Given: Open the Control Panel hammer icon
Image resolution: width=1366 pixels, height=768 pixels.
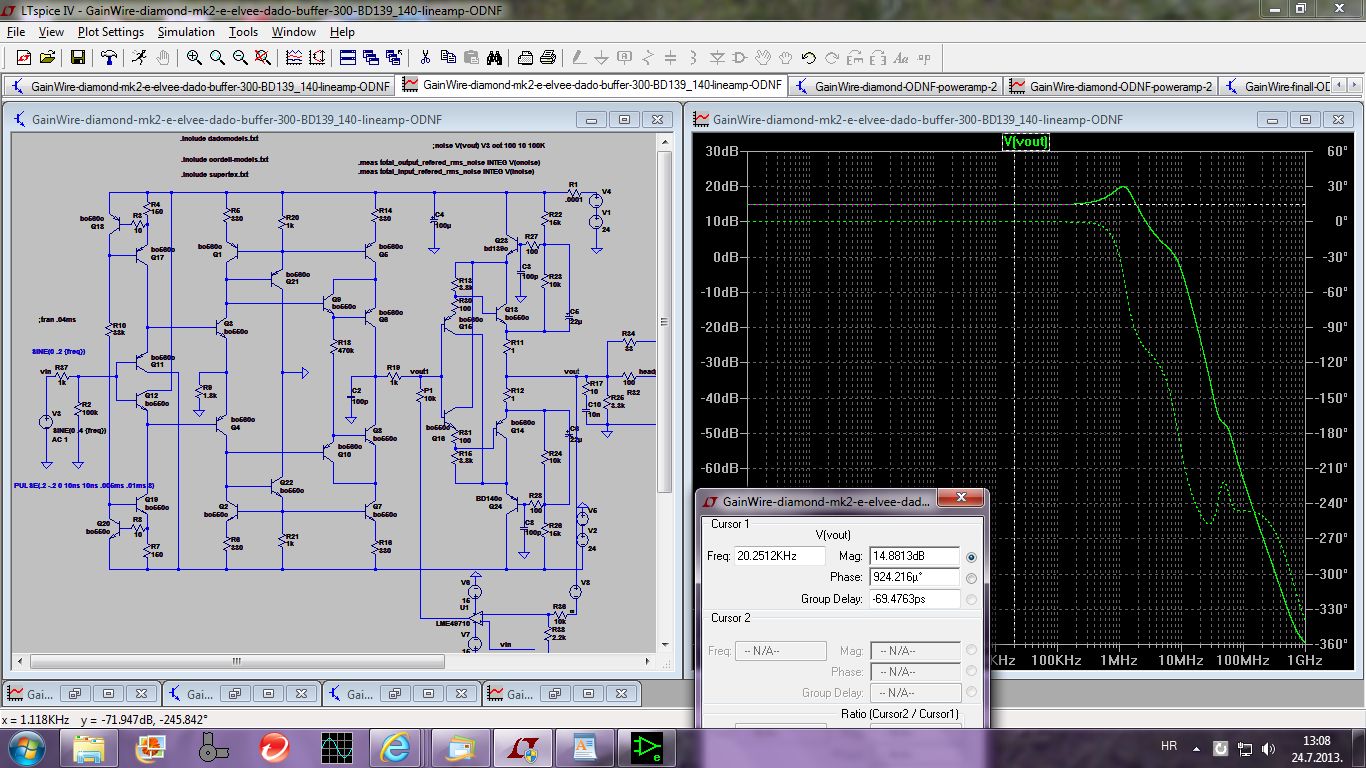Looking at the screenshot, I should pos(108,57).
